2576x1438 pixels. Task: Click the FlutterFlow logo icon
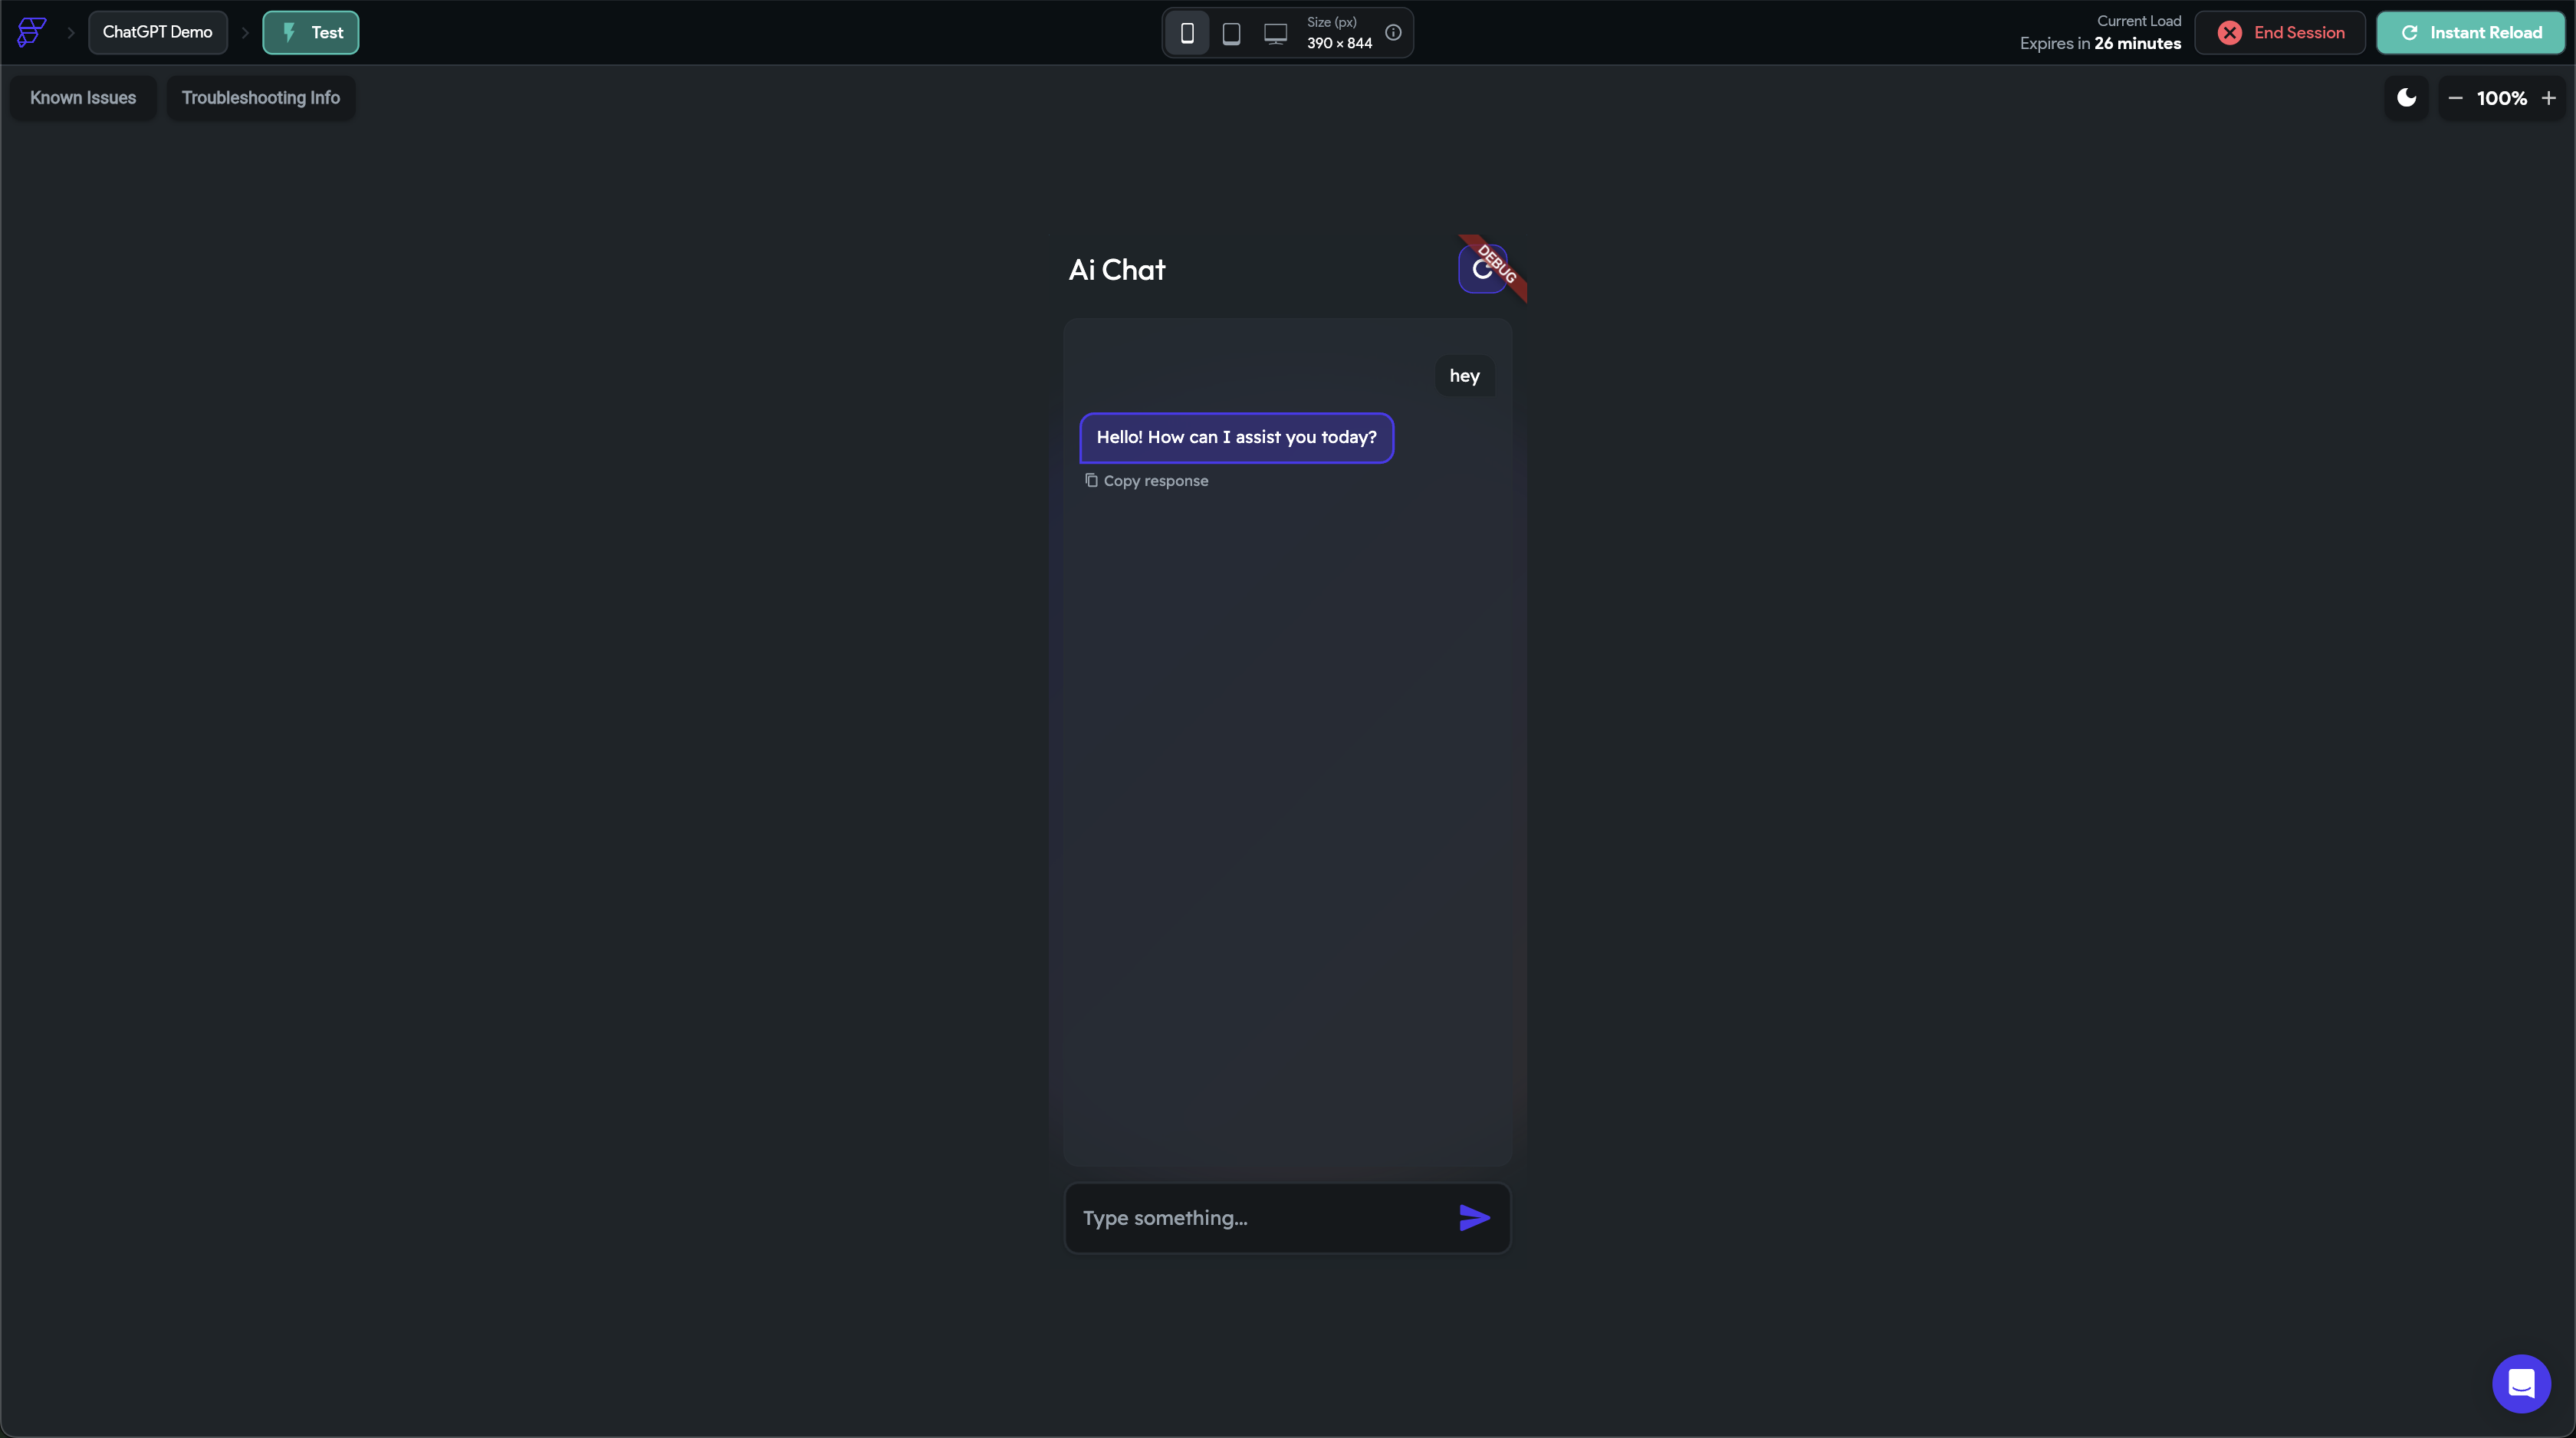coord(31,32)
